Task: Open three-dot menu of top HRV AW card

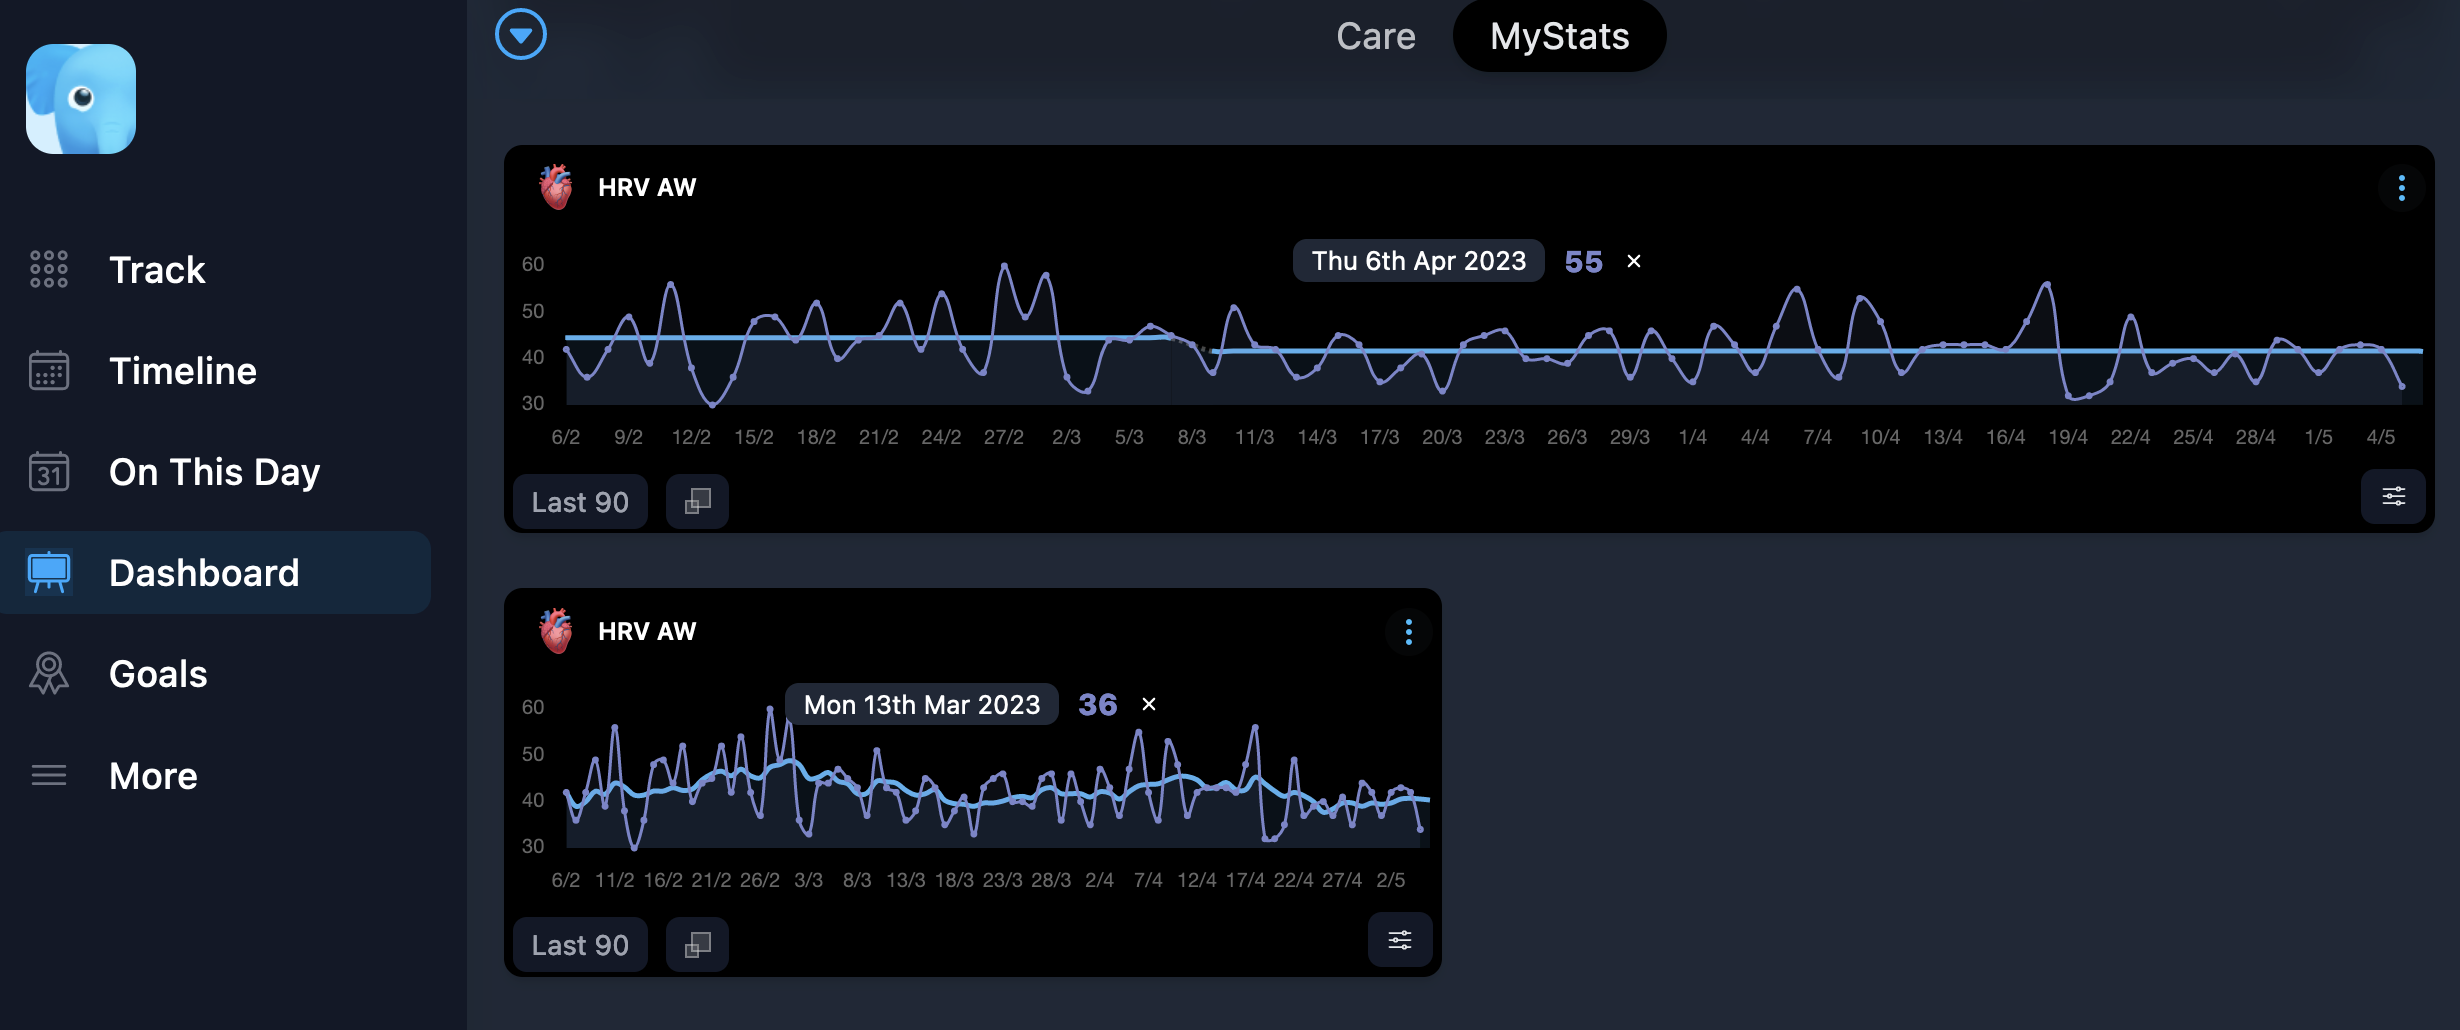Action: [2401, 188]
